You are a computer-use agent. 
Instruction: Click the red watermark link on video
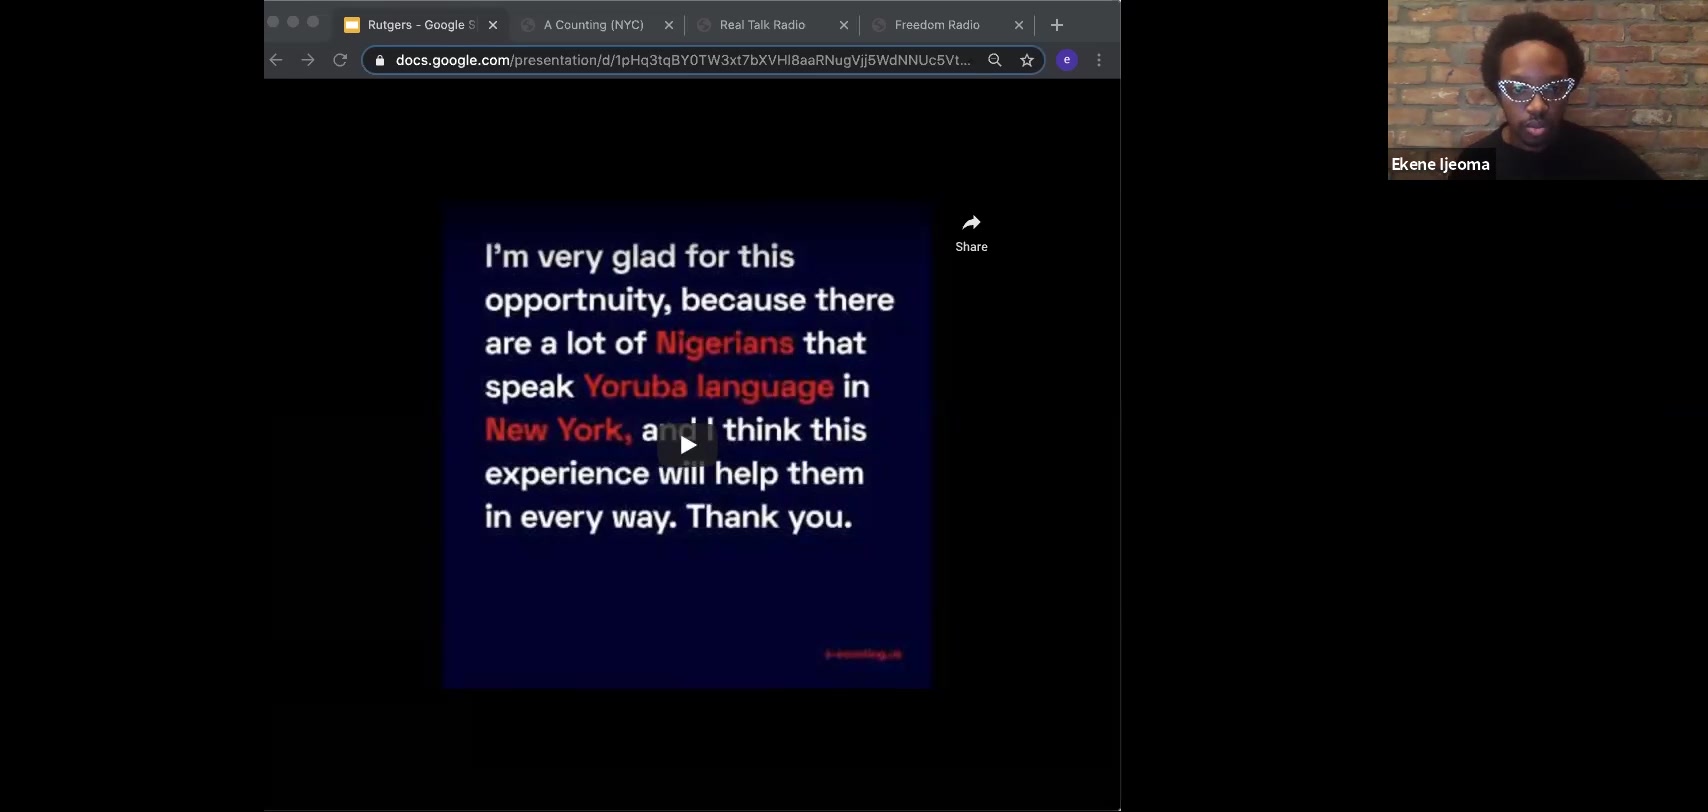coord(863,654)
